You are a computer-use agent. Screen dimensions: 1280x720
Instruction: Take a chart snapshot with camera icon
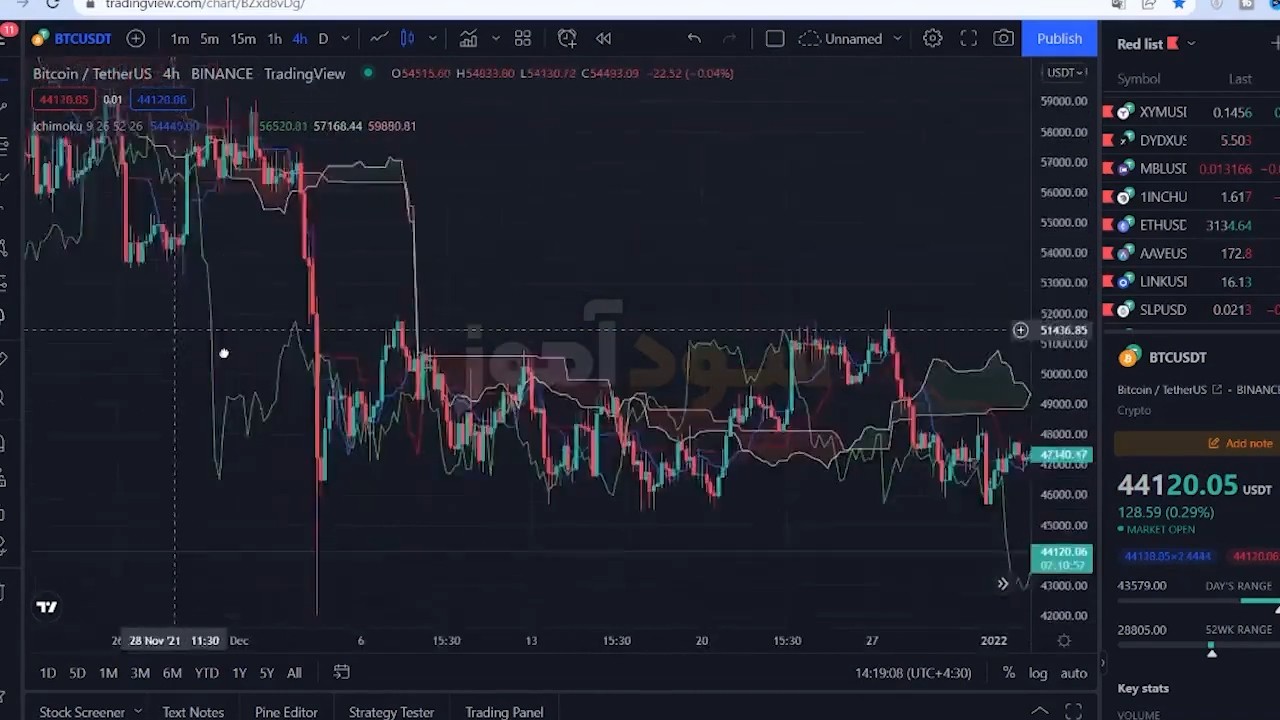[1003, 39]
